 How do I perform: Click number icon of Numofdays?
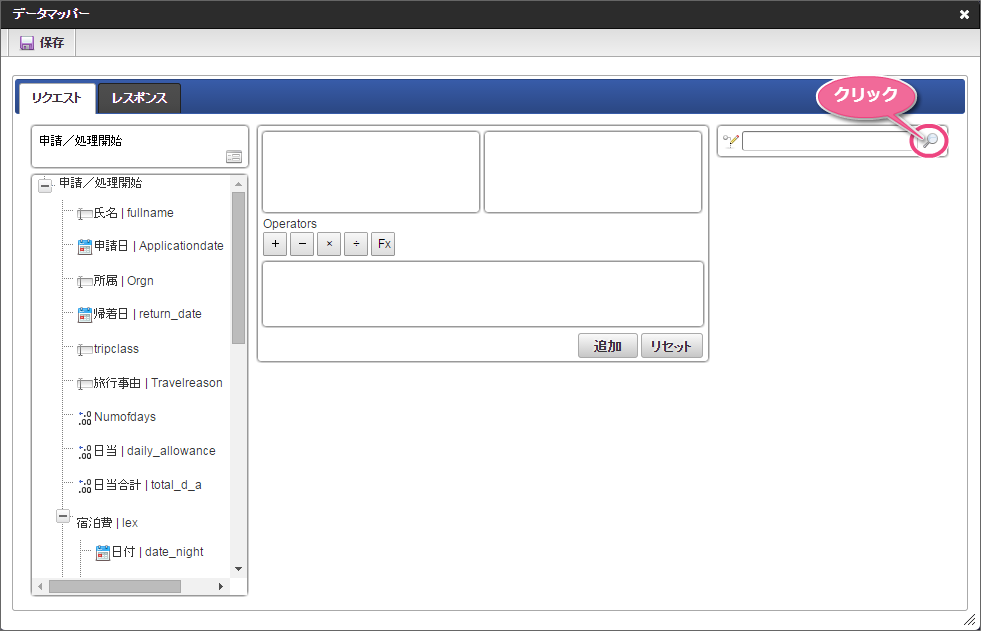(x=85, y=418)
